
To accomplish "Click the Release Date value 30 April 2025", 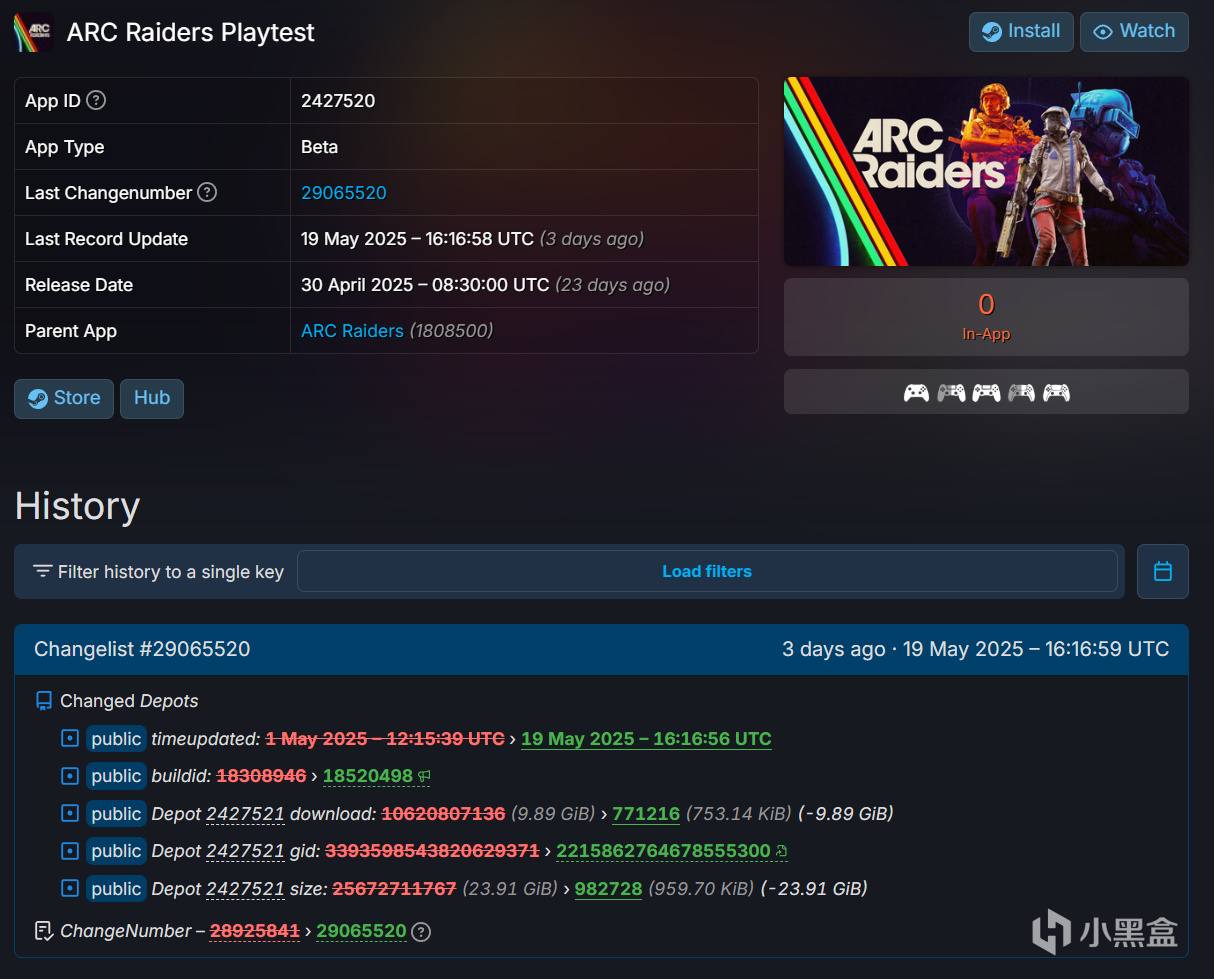I will click(x=425, y=285).
